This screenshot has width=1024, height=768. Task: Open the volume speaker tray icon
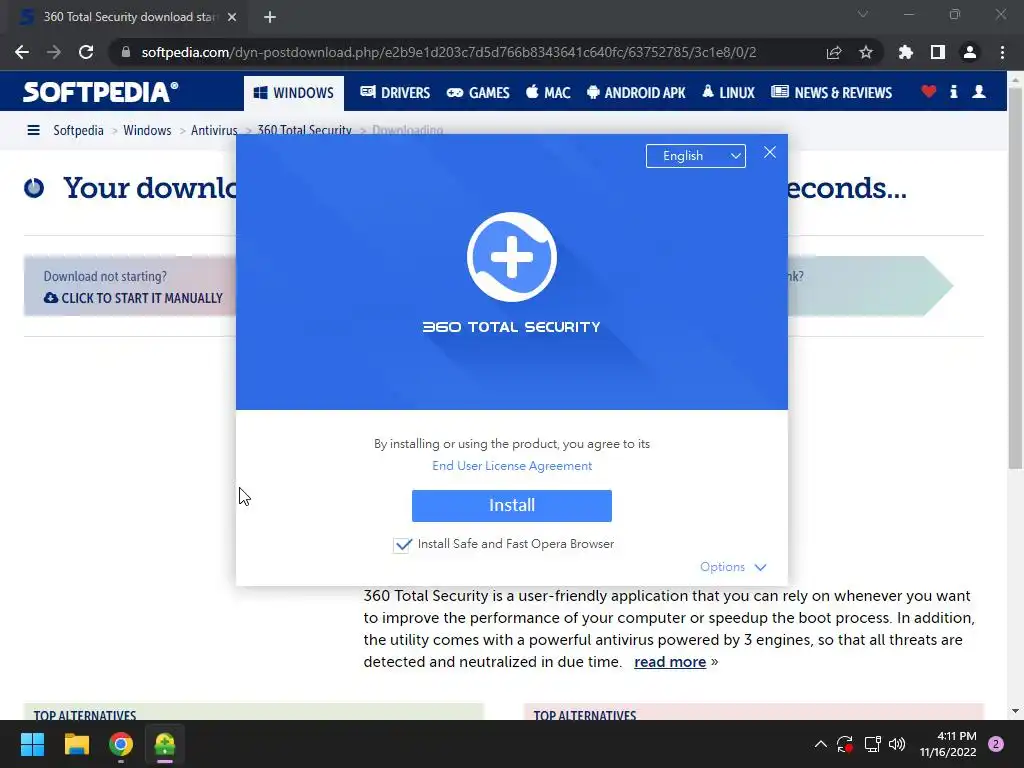(897, 744)
